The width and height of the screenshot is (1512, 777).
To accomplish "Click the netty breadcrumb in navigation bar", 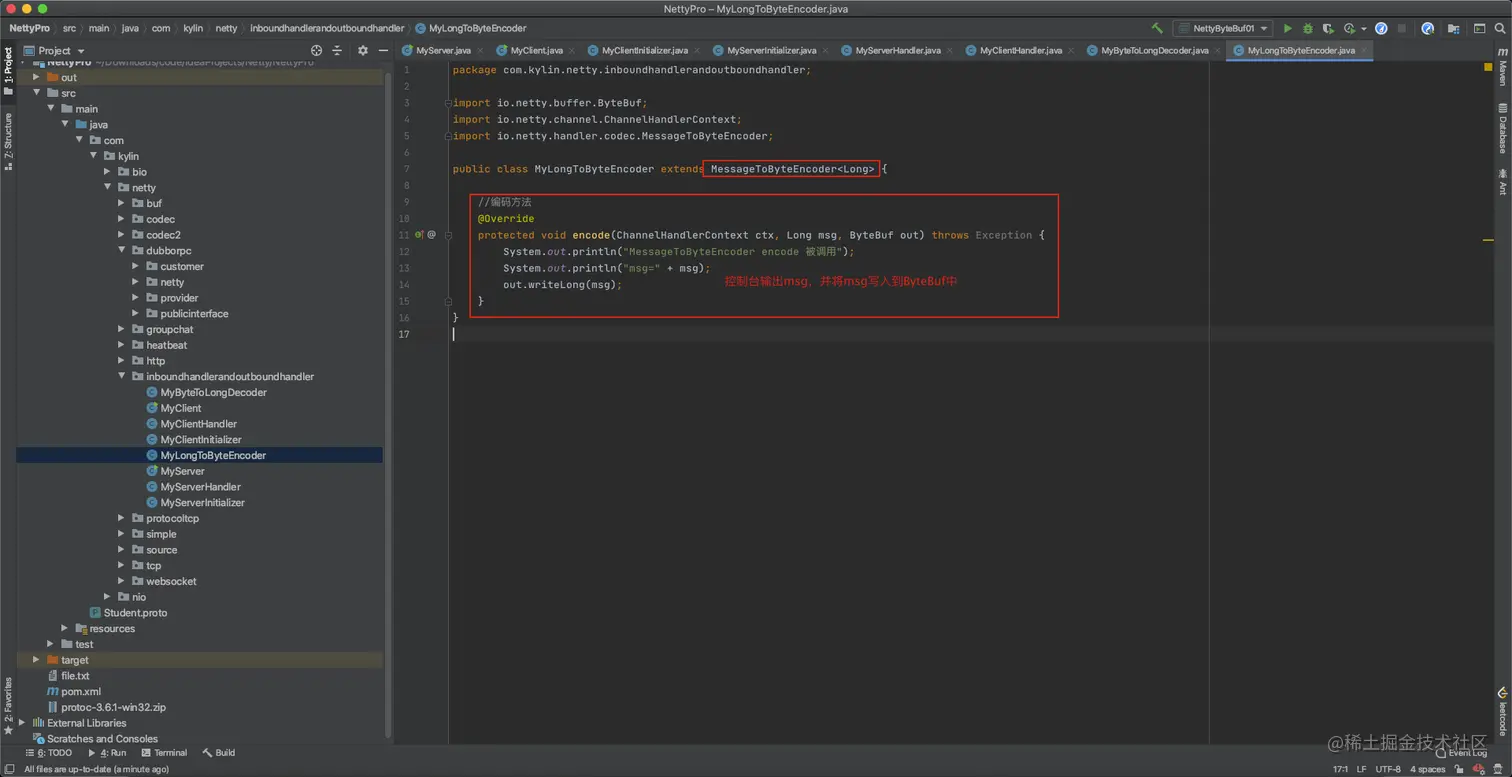I will click(226, 28).
